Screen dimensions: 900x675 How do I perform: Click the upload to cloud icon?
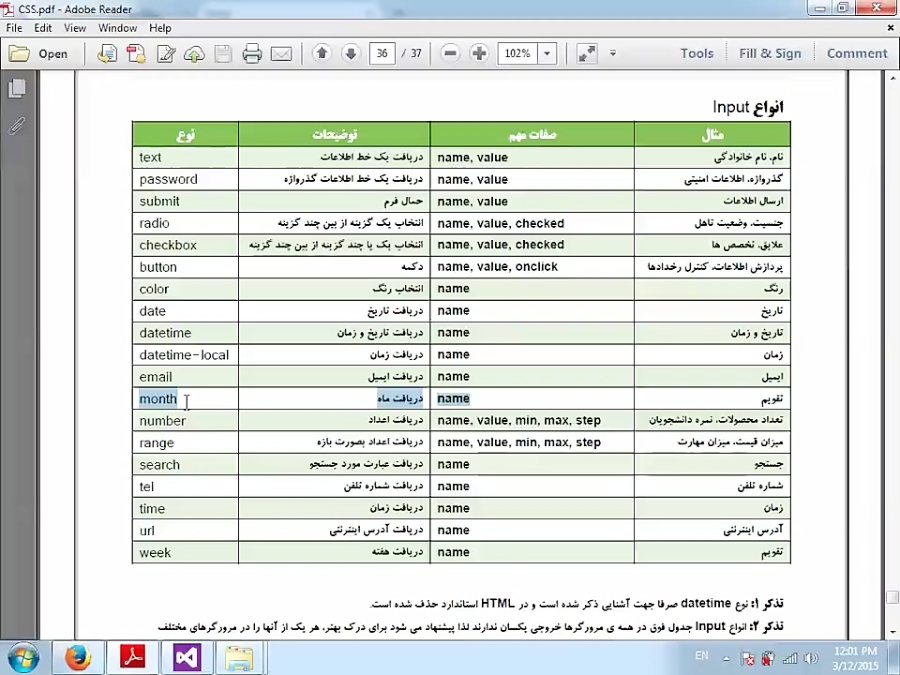[x=195, y=54]
